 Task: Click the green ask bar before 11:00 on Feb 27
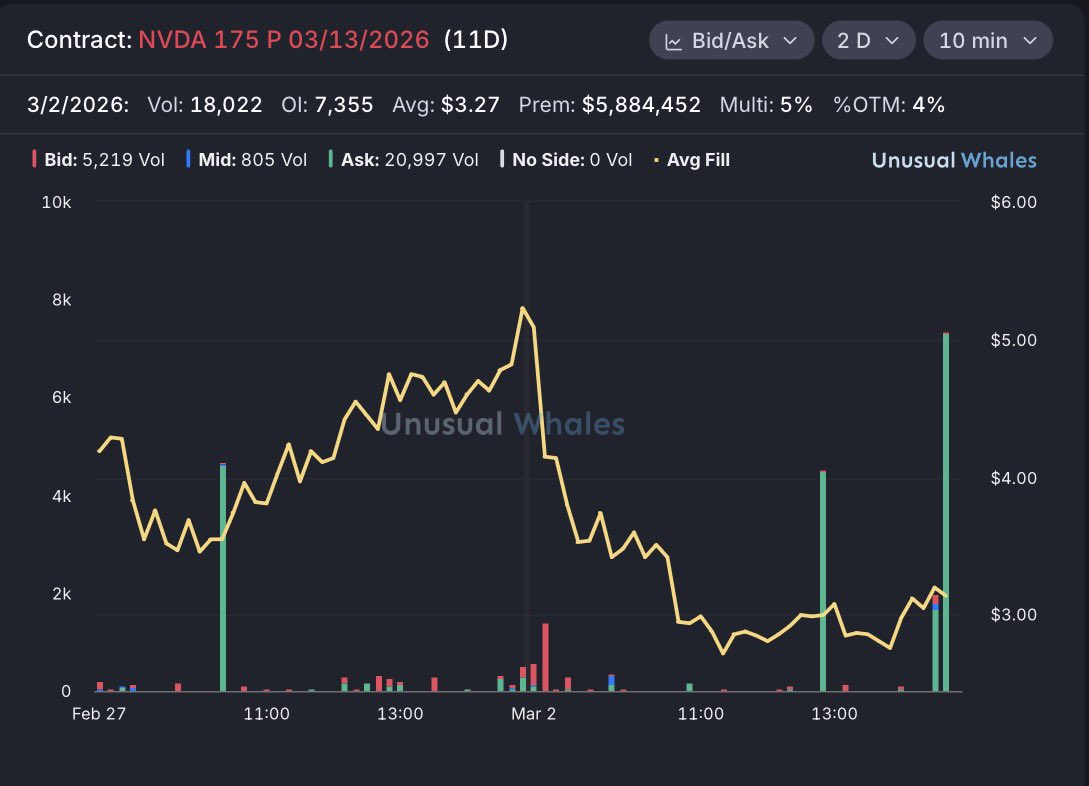(223, 578)
